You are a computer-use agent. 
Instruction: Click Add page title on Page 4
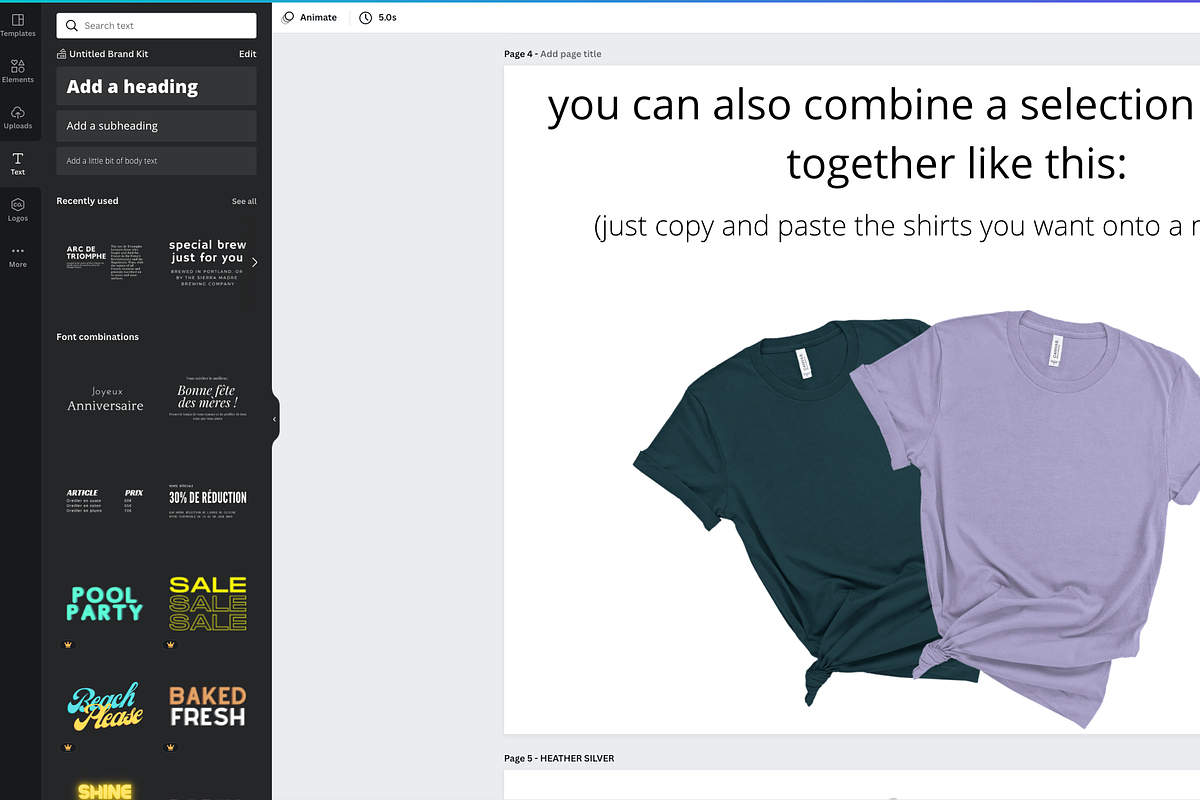coord(571,54)
